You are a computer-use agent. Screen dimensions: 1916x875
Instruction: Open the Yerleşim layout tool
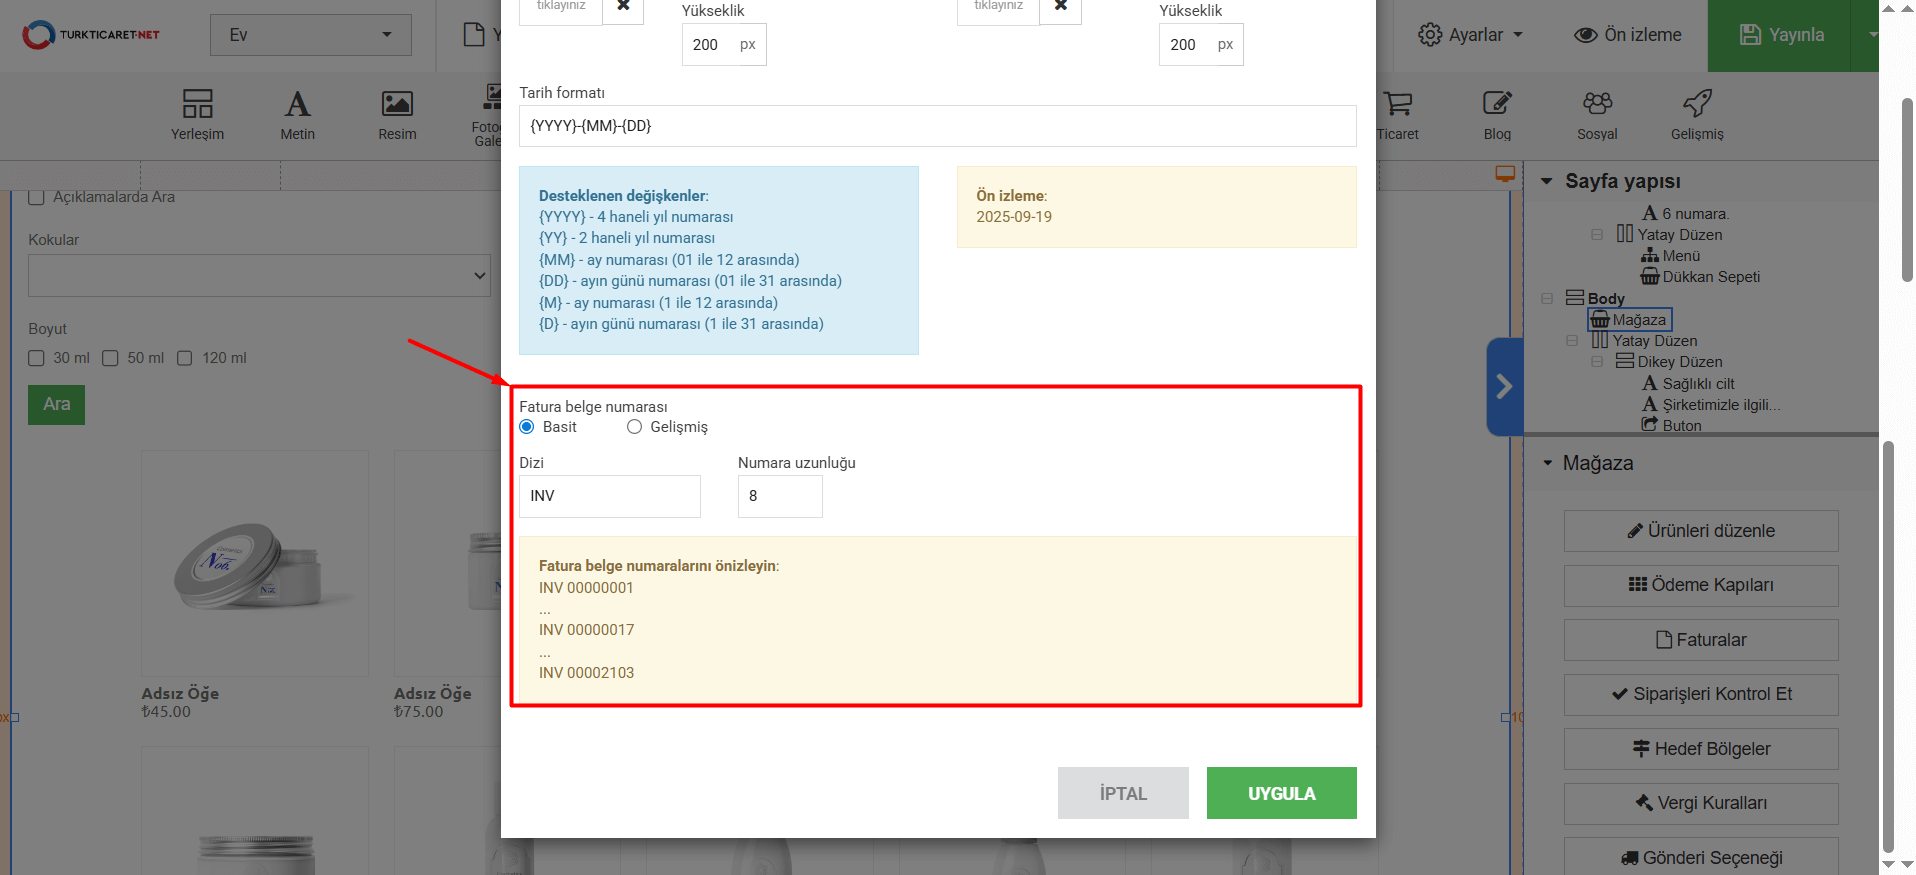pyautogui.click(x=197, y=114)
